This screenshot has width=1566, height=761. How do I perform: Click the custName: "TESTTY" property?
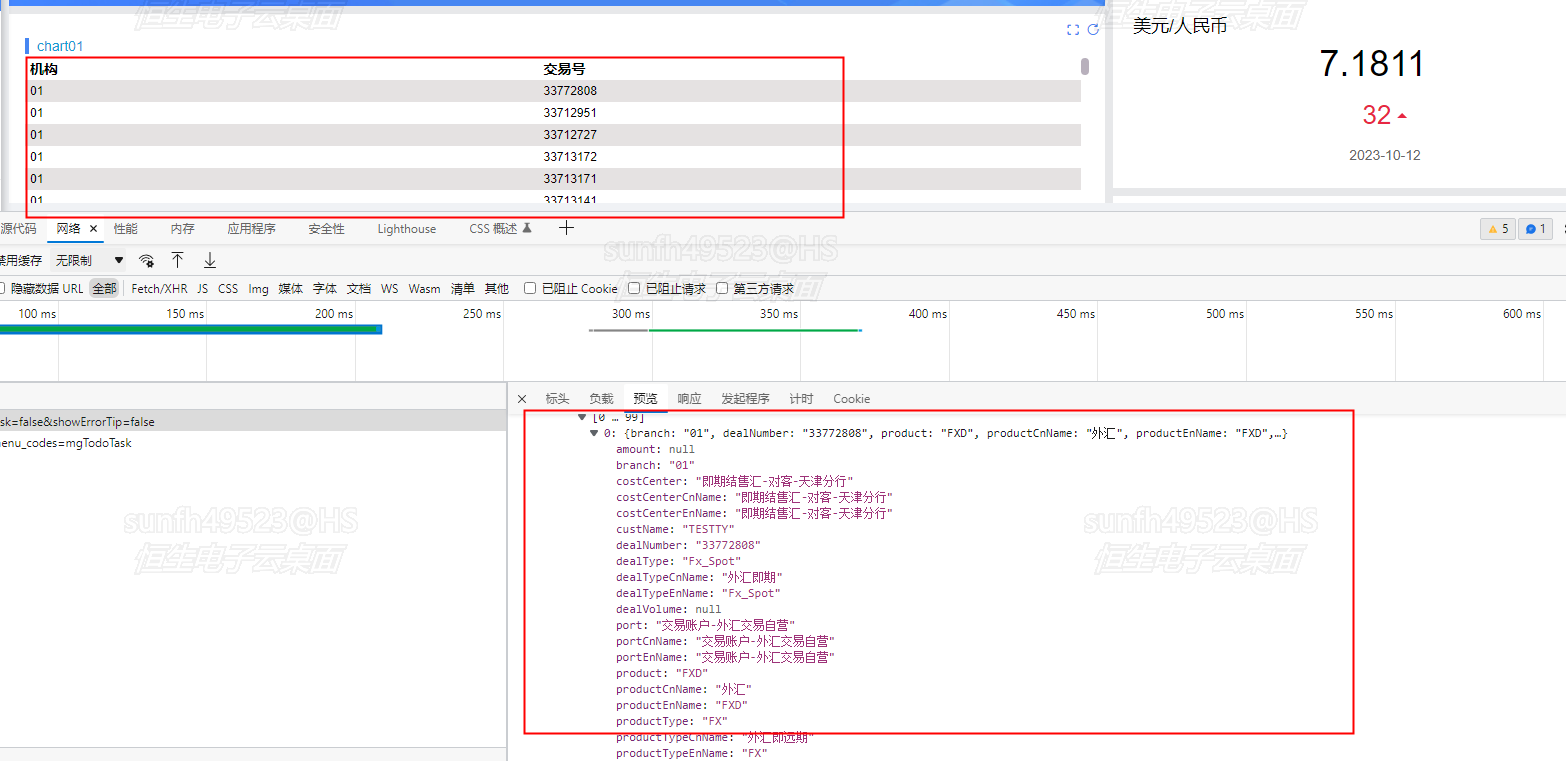tap(675, 529)
